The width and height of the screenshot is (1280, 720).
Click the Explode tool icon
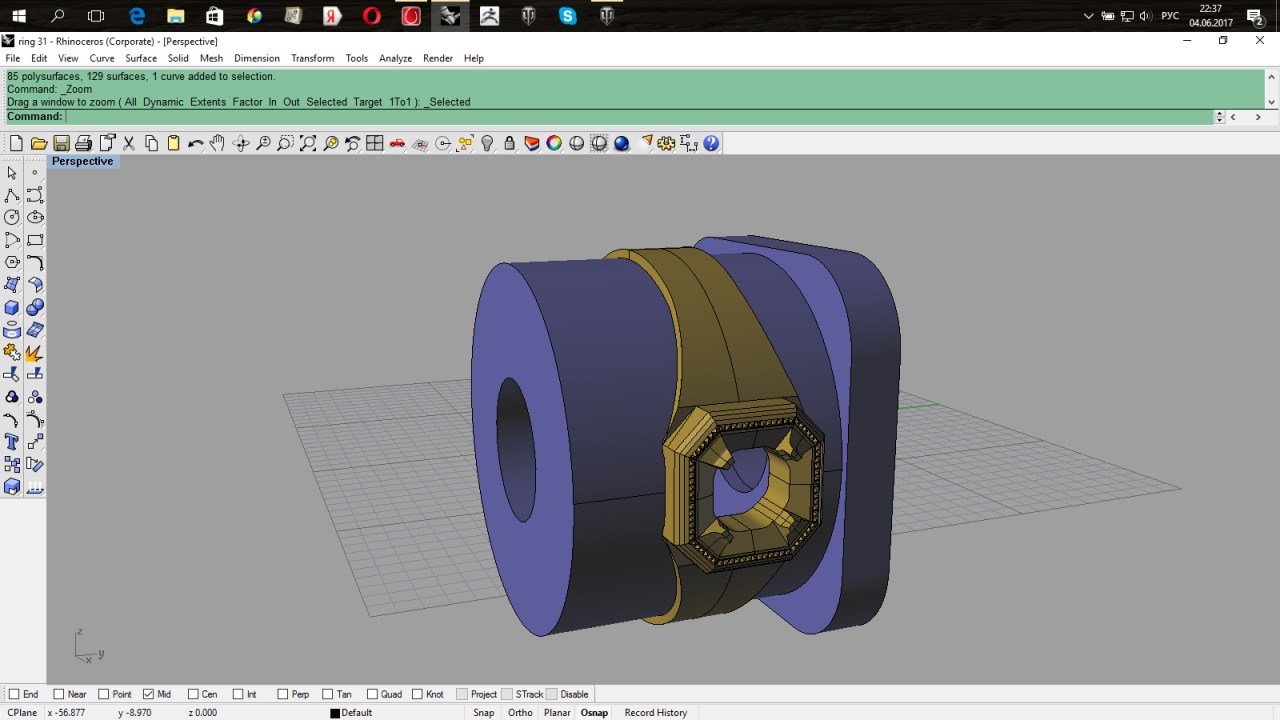click(34, 353)
